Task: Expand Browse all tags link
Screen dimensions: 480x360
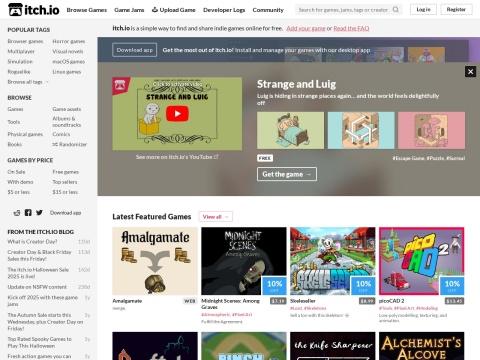Action: [28, 82]
